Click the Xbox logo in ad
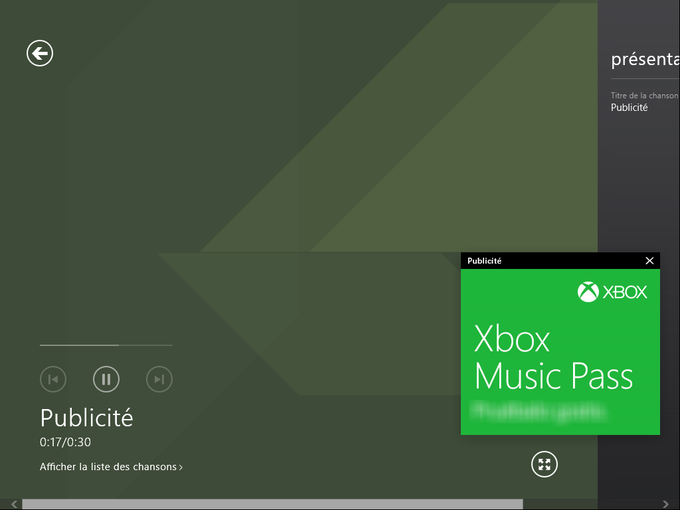The image size is (680, 510). point(612,292)
